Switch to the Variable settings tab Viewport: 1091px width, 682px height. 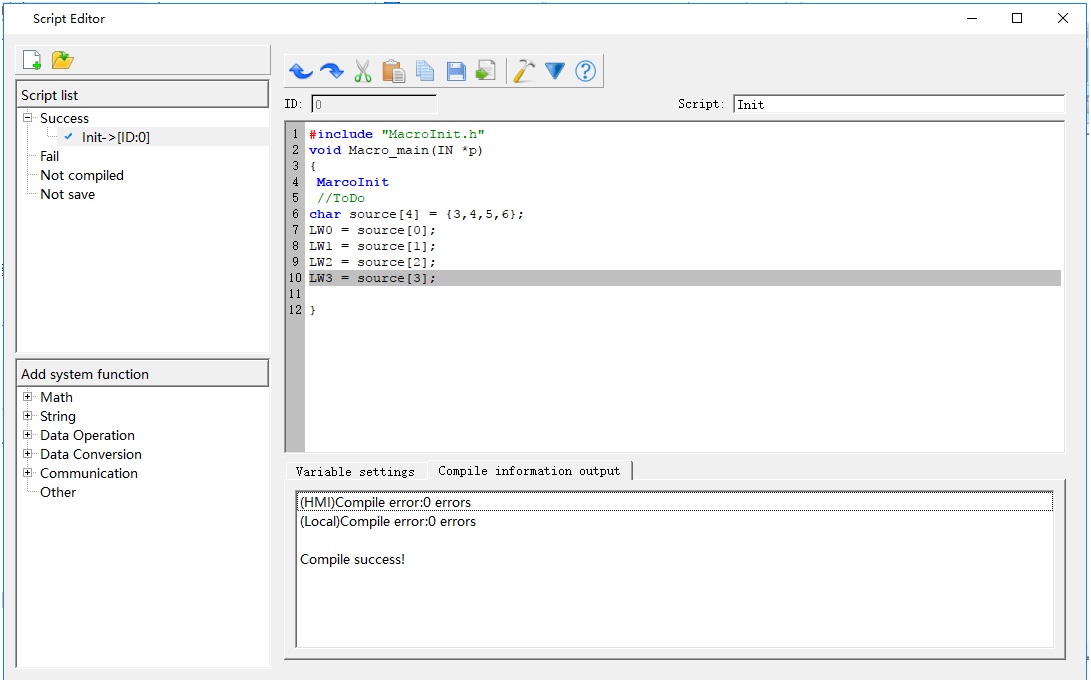point(355,471)
